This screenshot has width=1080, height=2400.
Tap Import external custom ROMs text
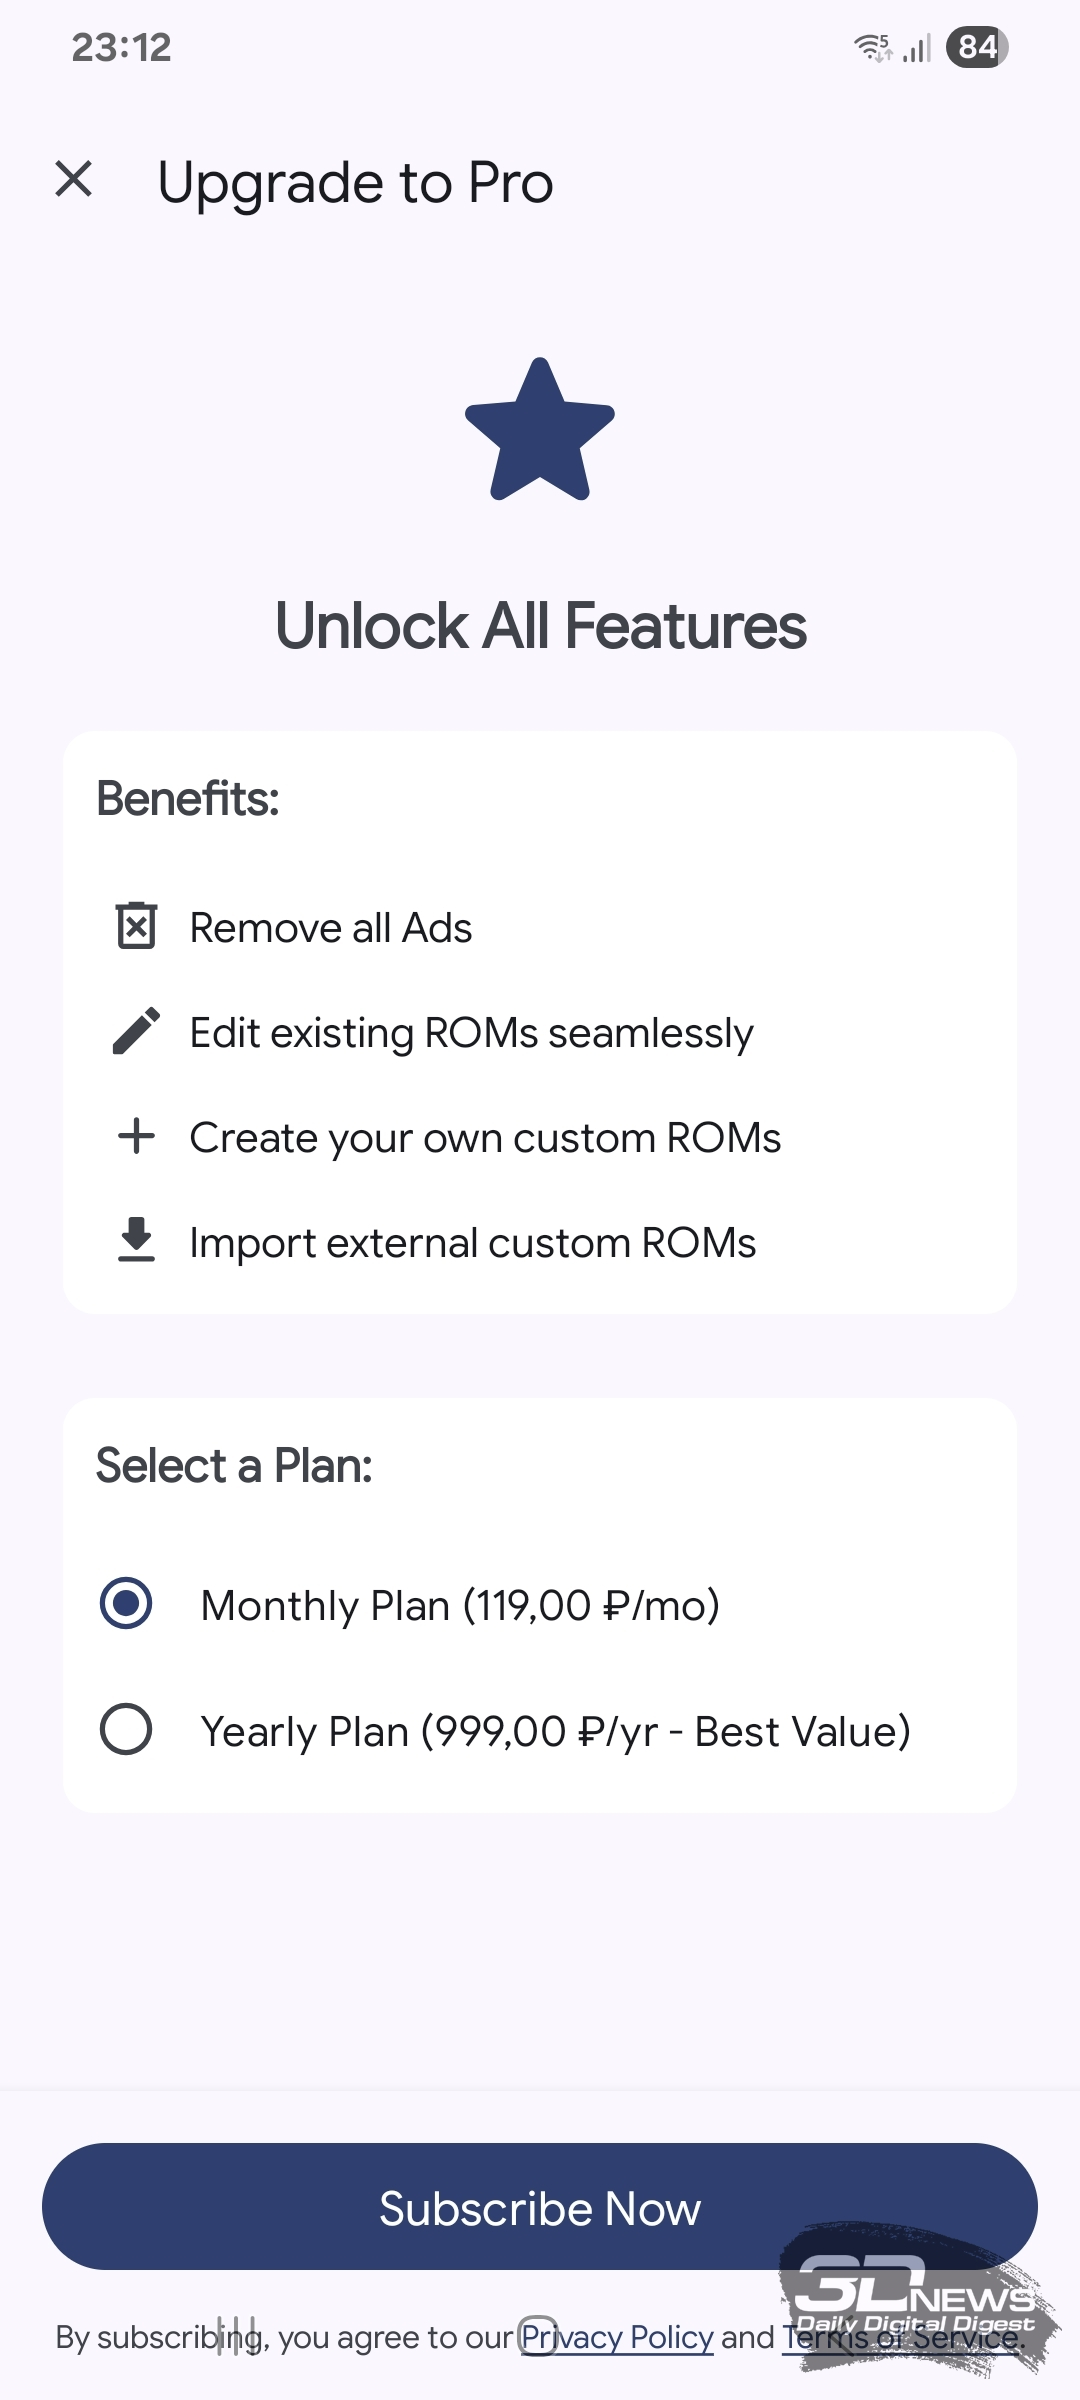(473, 1243)
